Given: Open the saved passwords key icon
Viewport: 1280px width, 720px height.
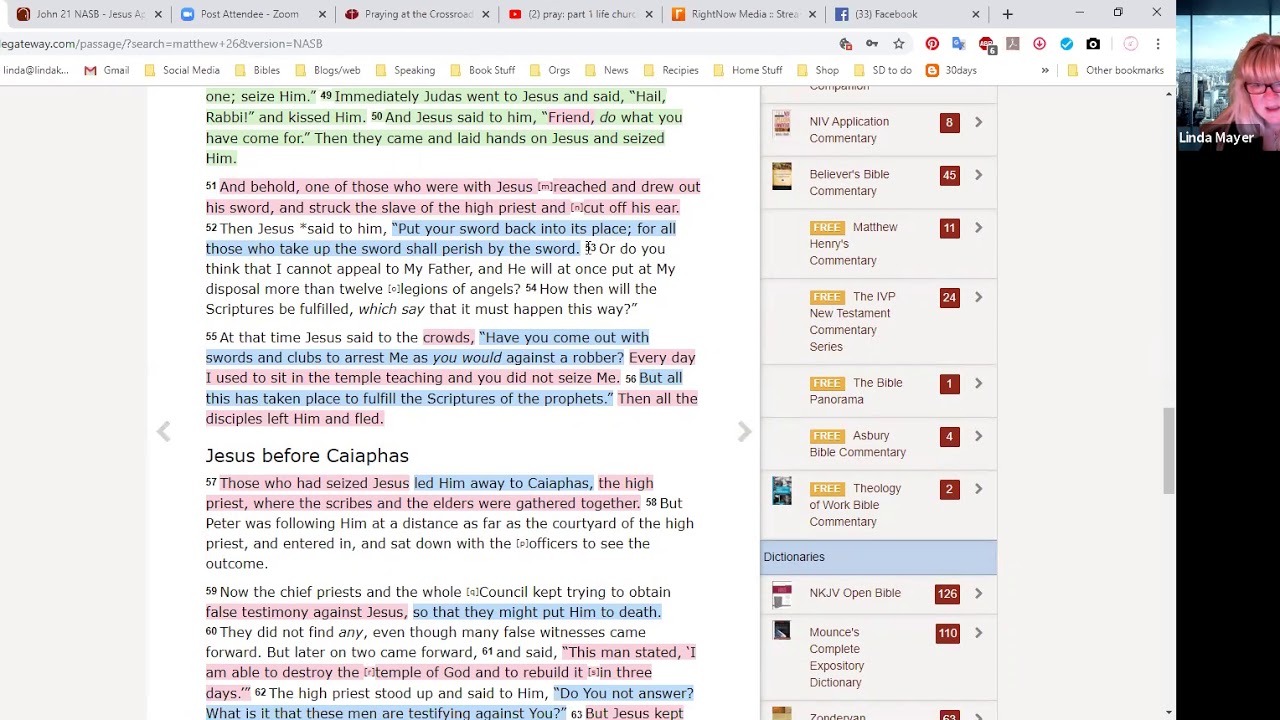Looking at the screenshot, I should click(x=872, y=44).
